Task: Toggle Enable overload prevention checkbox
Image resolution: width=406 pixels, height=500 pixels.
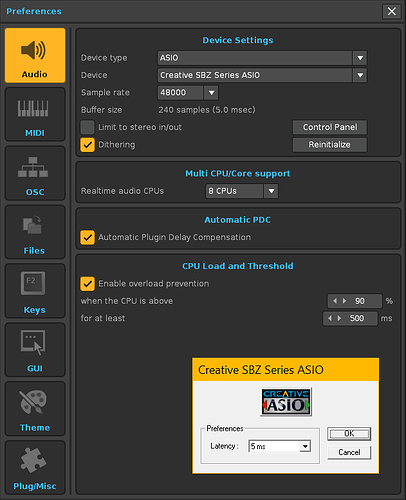Action: click(x=87, y=284)
